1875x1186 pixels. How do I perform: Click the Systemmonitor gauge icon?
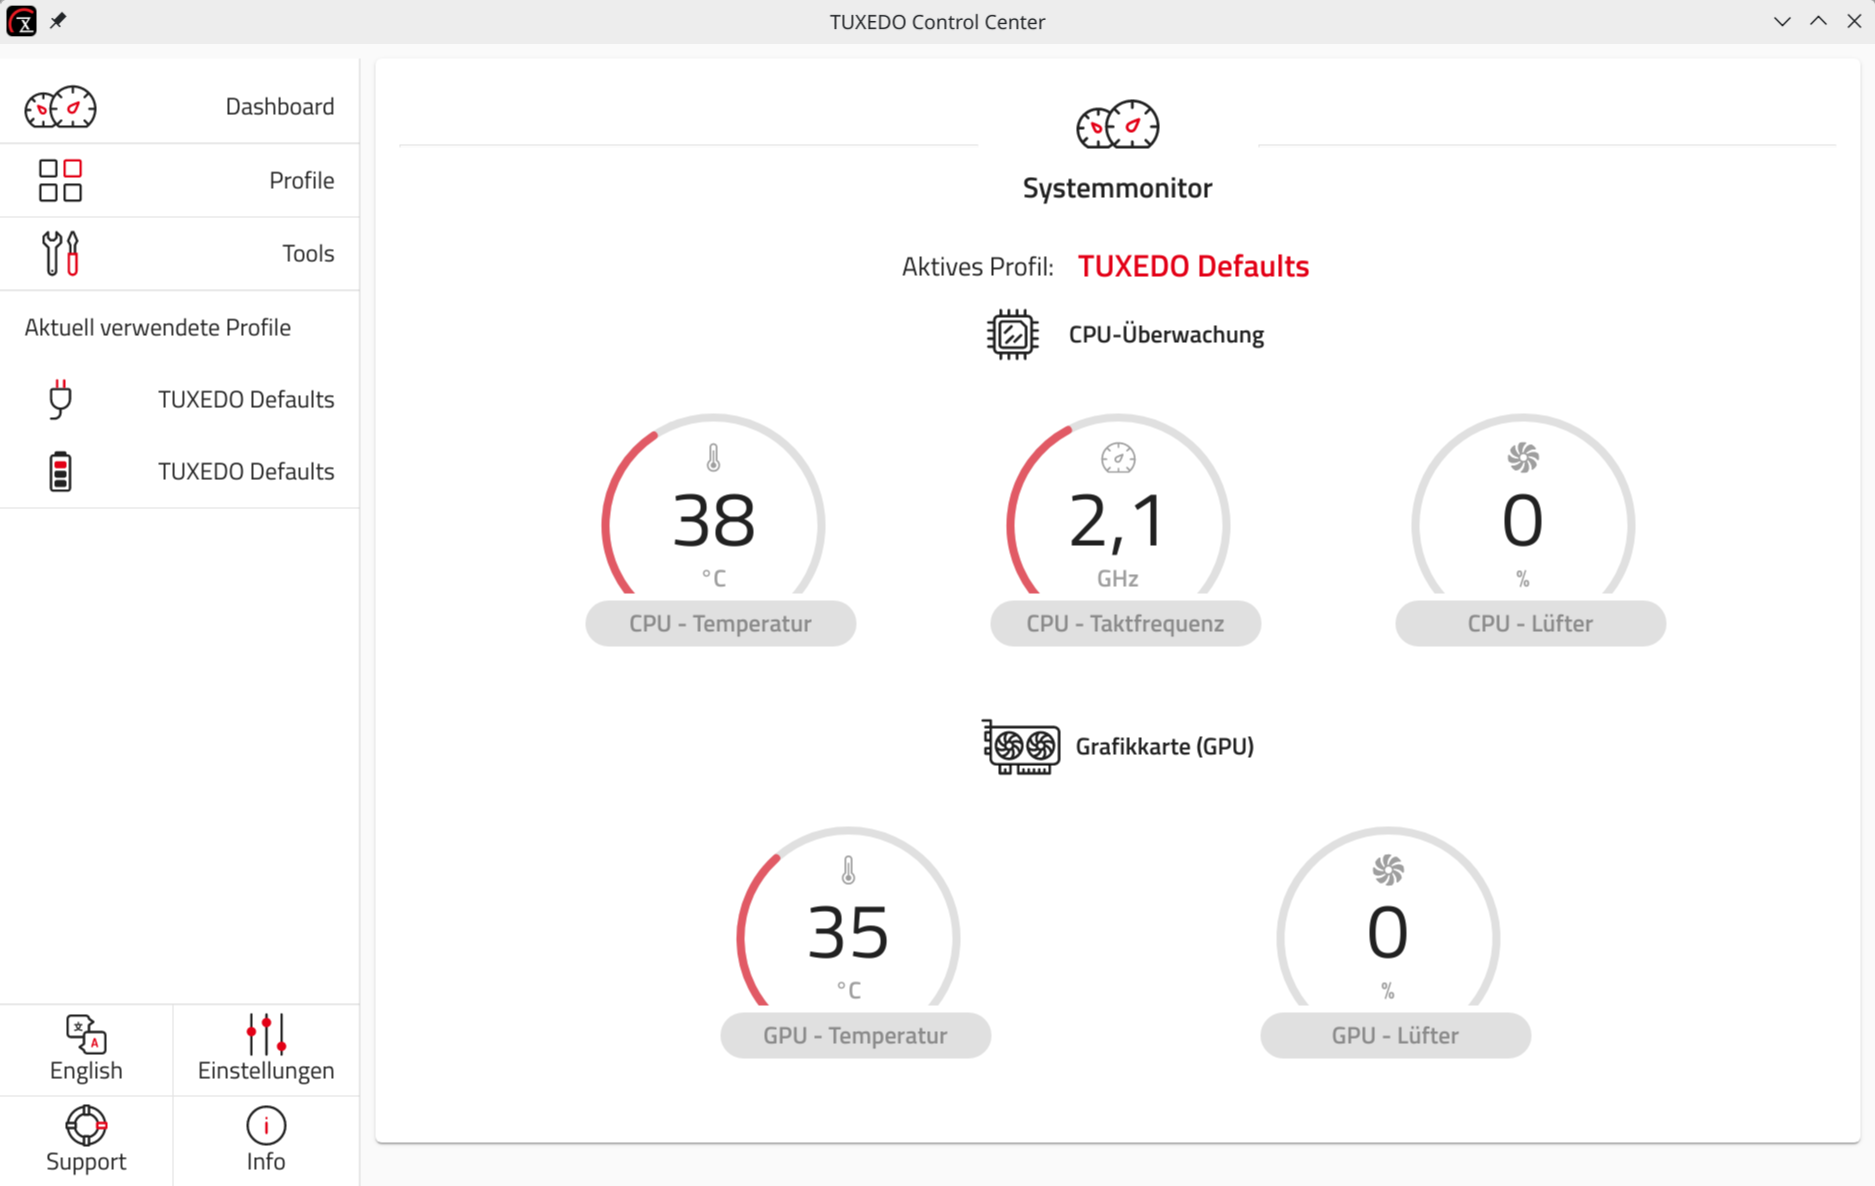1117,125
